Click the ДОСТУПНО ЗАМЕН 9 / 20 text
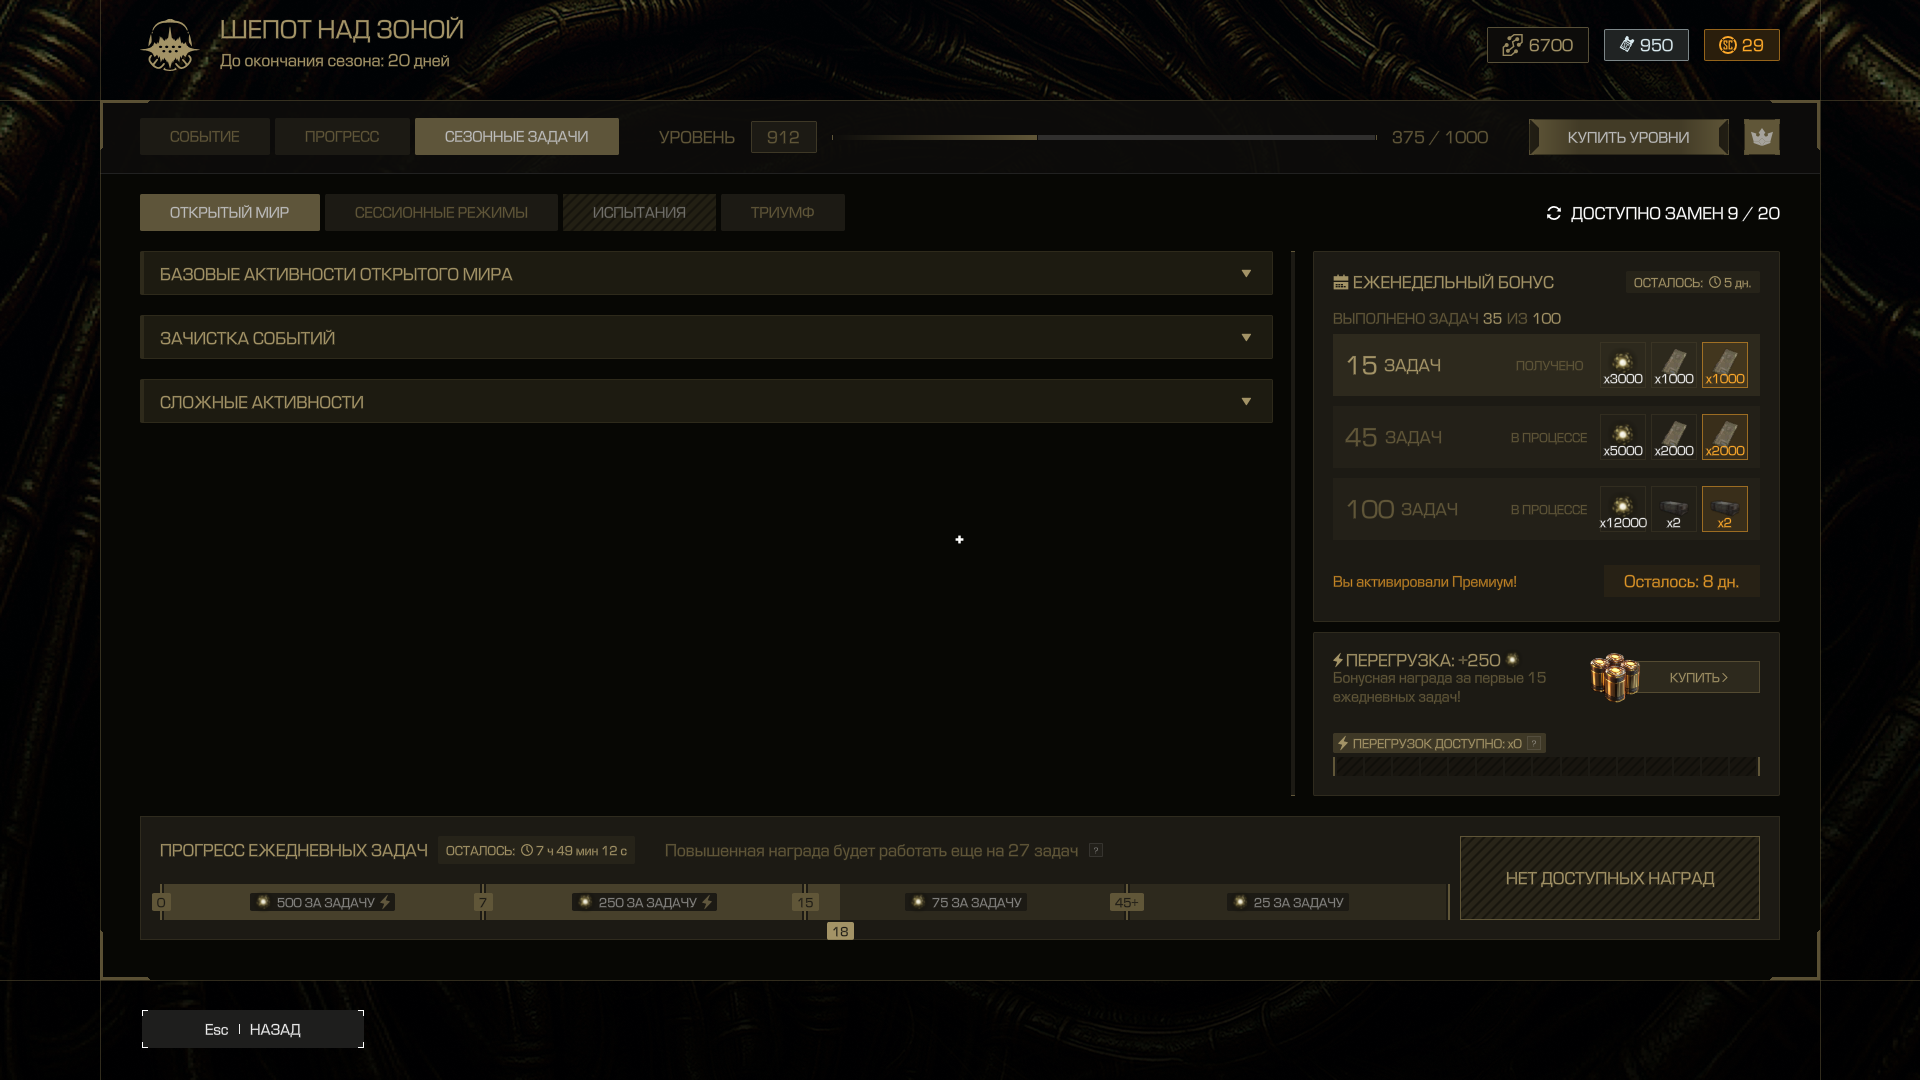Image resolution: width=1920 pixels, height=1080 pixels. coord(1674,213)
